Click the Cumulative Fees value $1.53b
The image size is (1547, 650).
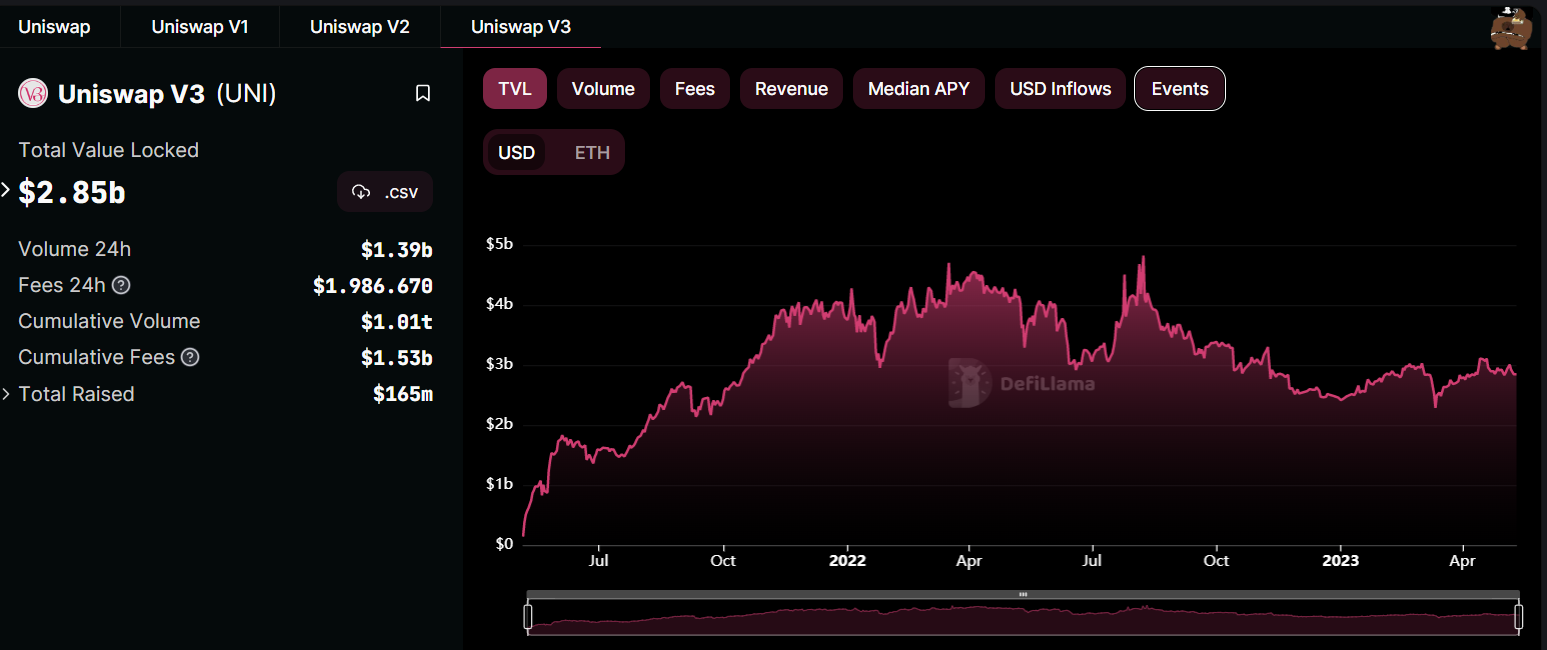point(397,358)
